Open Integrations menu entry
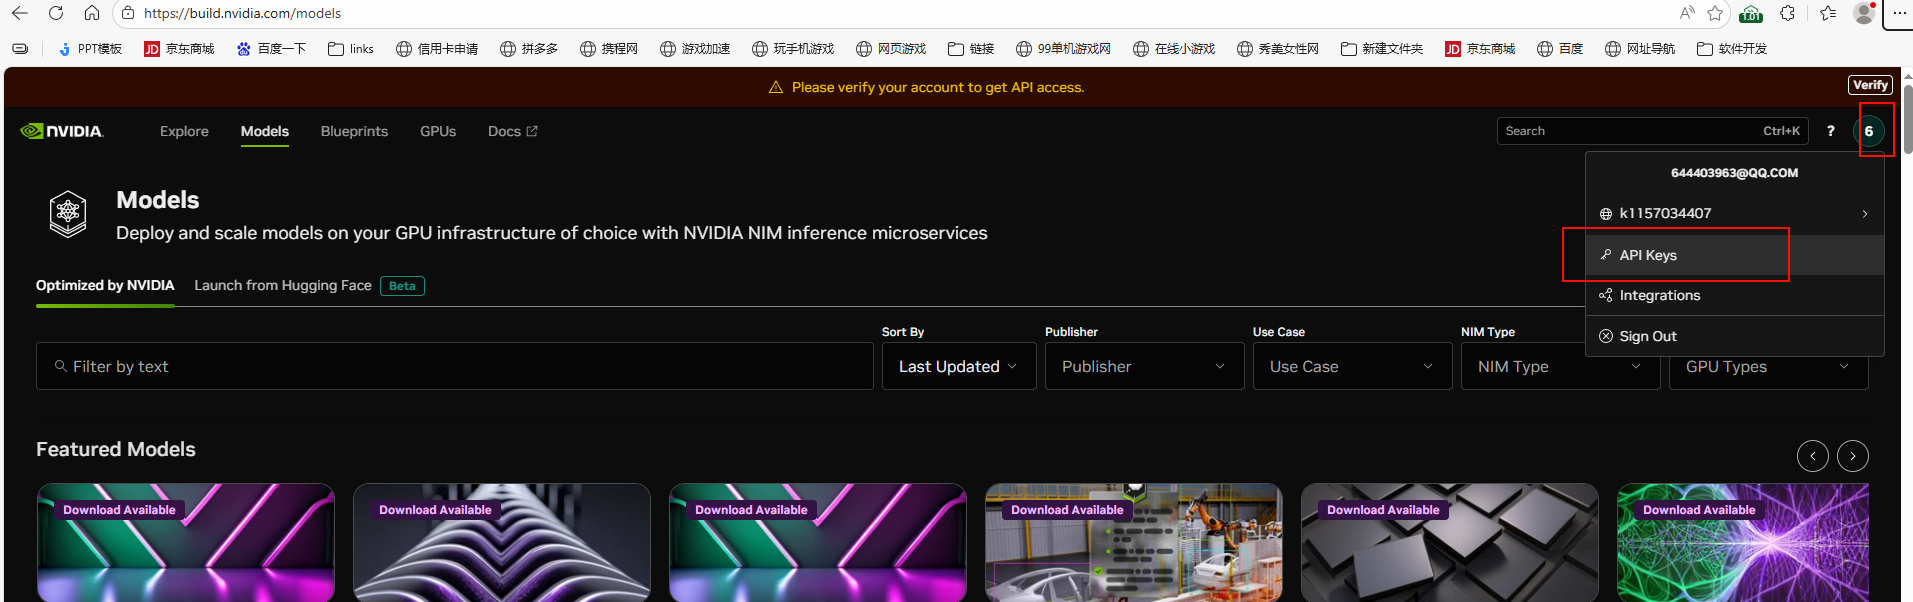 click(1735, 295)
